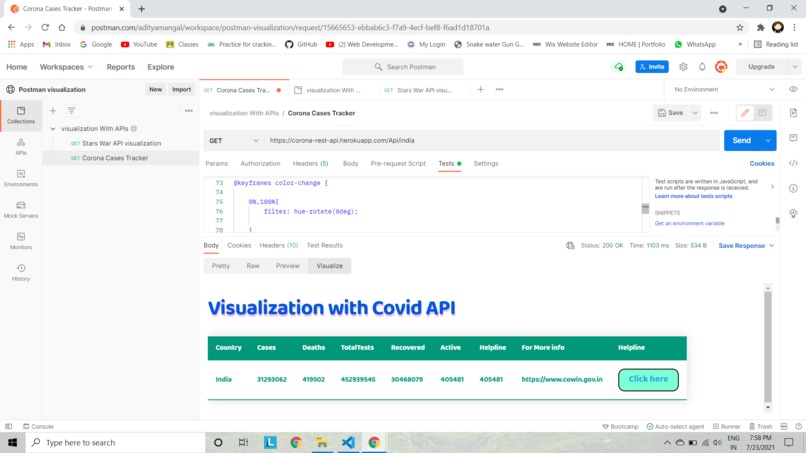806x453 pixels.
Task: Click the Send button
Action: tap(741, 140)
